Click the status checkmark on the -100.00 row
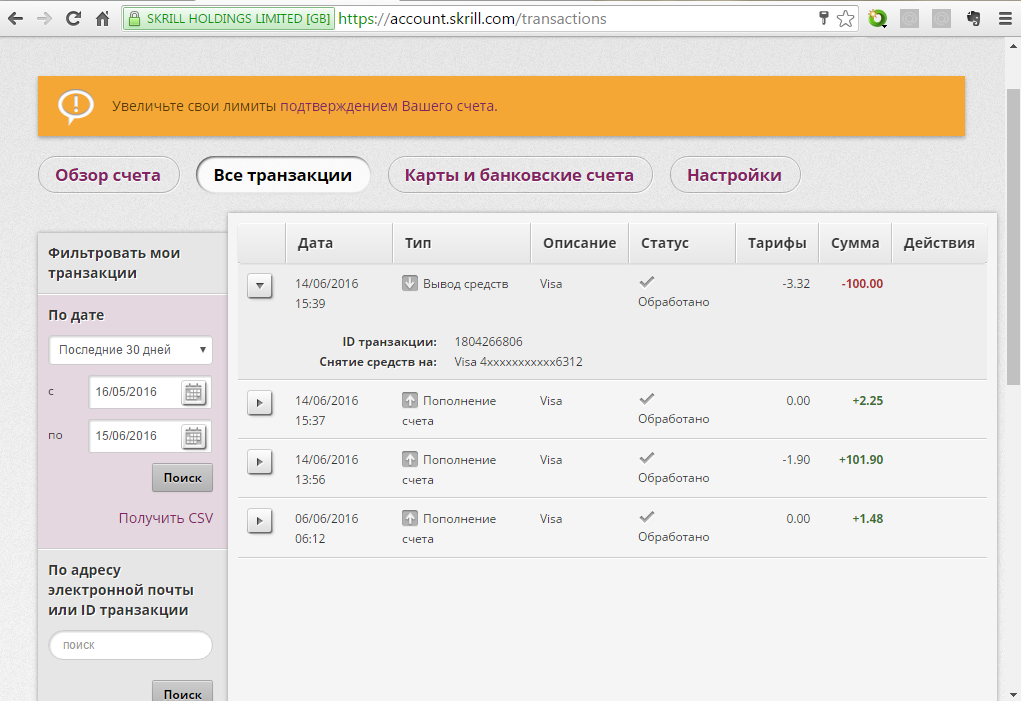The image size is (1021, 701). click(x=647, y=282)
